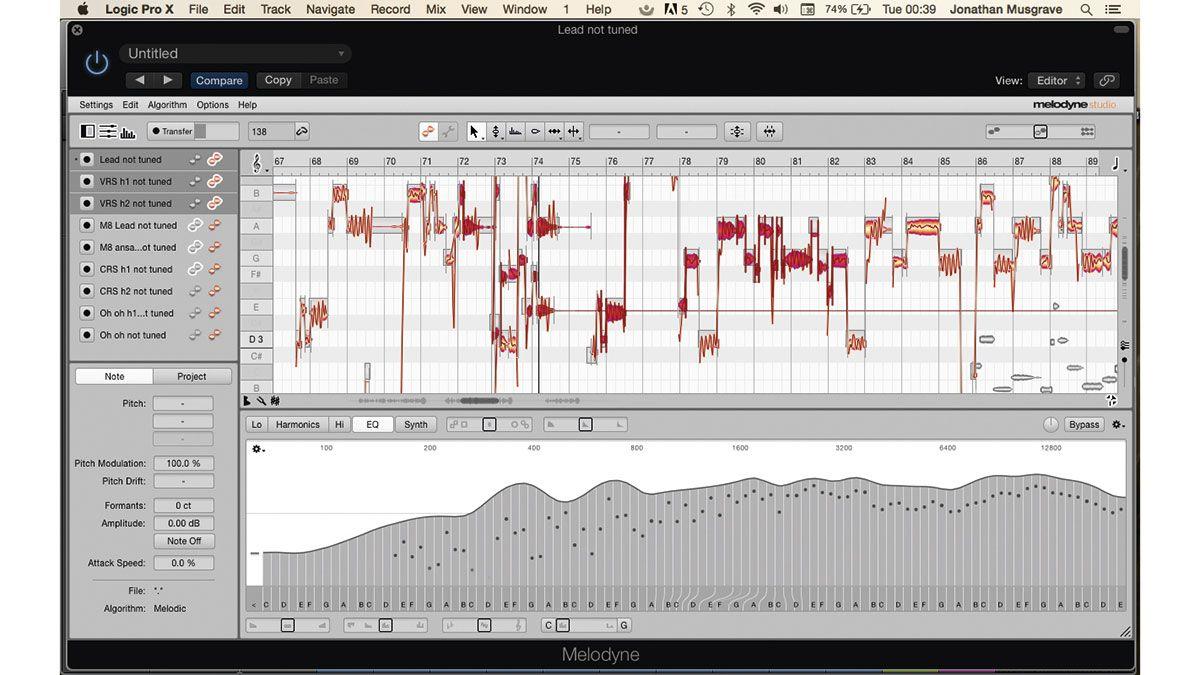Click the tempo field showing 138
1200x675 pixels.
click(270, 131)
